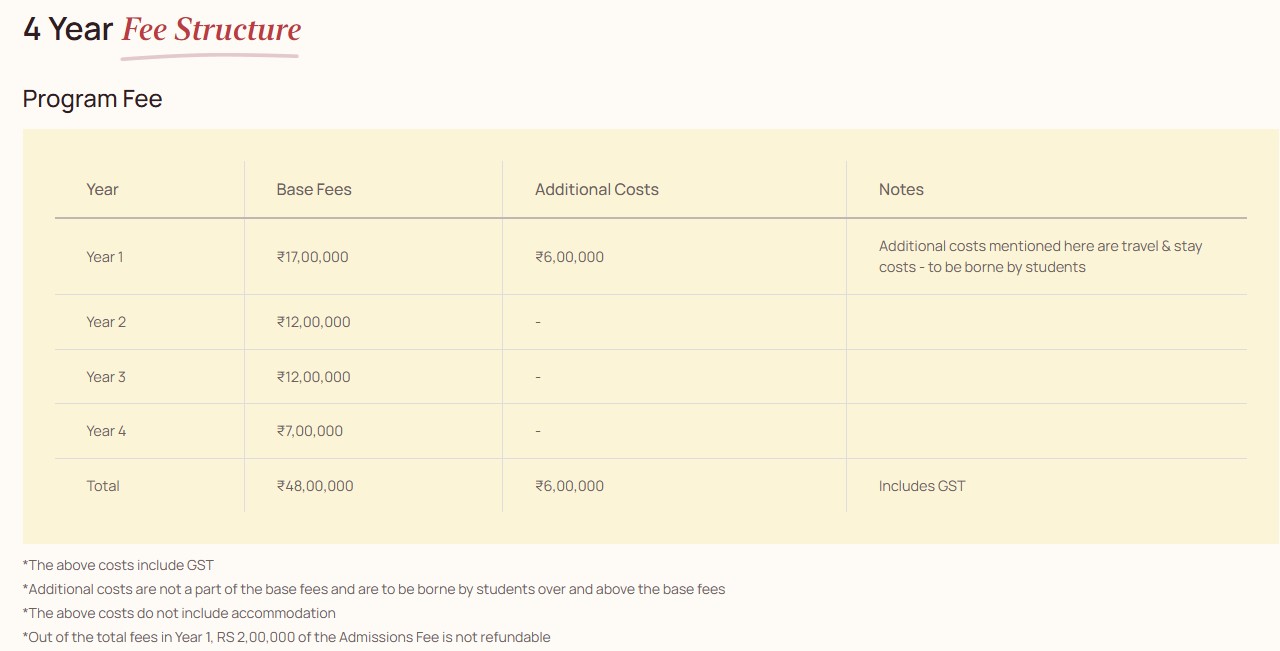Click the ₹48,00,000 total base fees
The width and height of the screenshot is (1280, 651).
pyautogui.click(x=315, y=486)
